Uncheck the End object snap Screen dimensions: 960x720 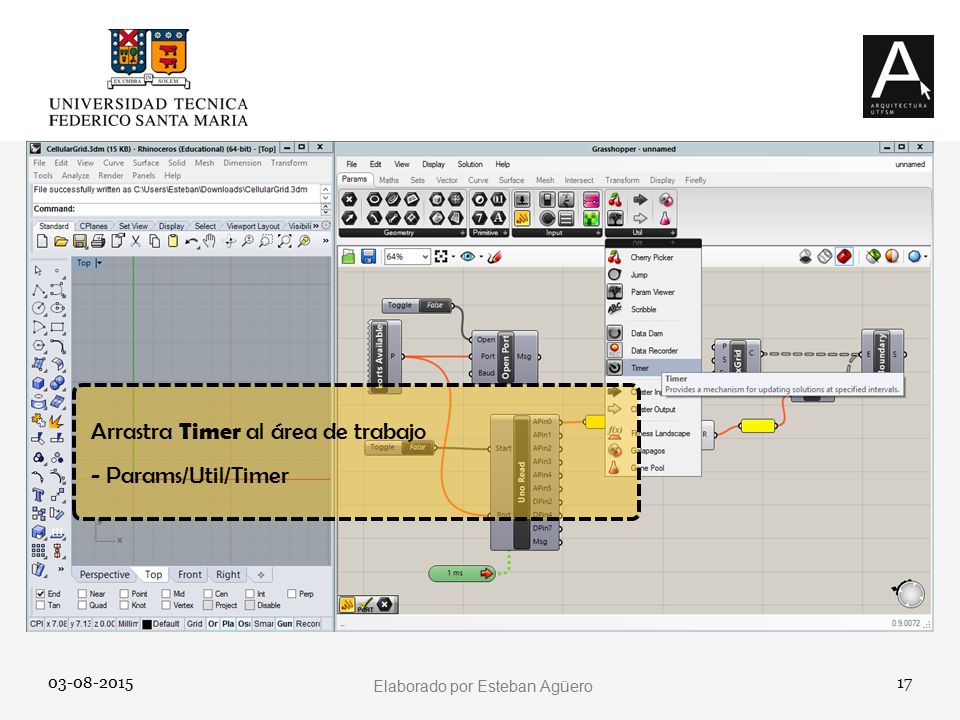tap(40, 593)
